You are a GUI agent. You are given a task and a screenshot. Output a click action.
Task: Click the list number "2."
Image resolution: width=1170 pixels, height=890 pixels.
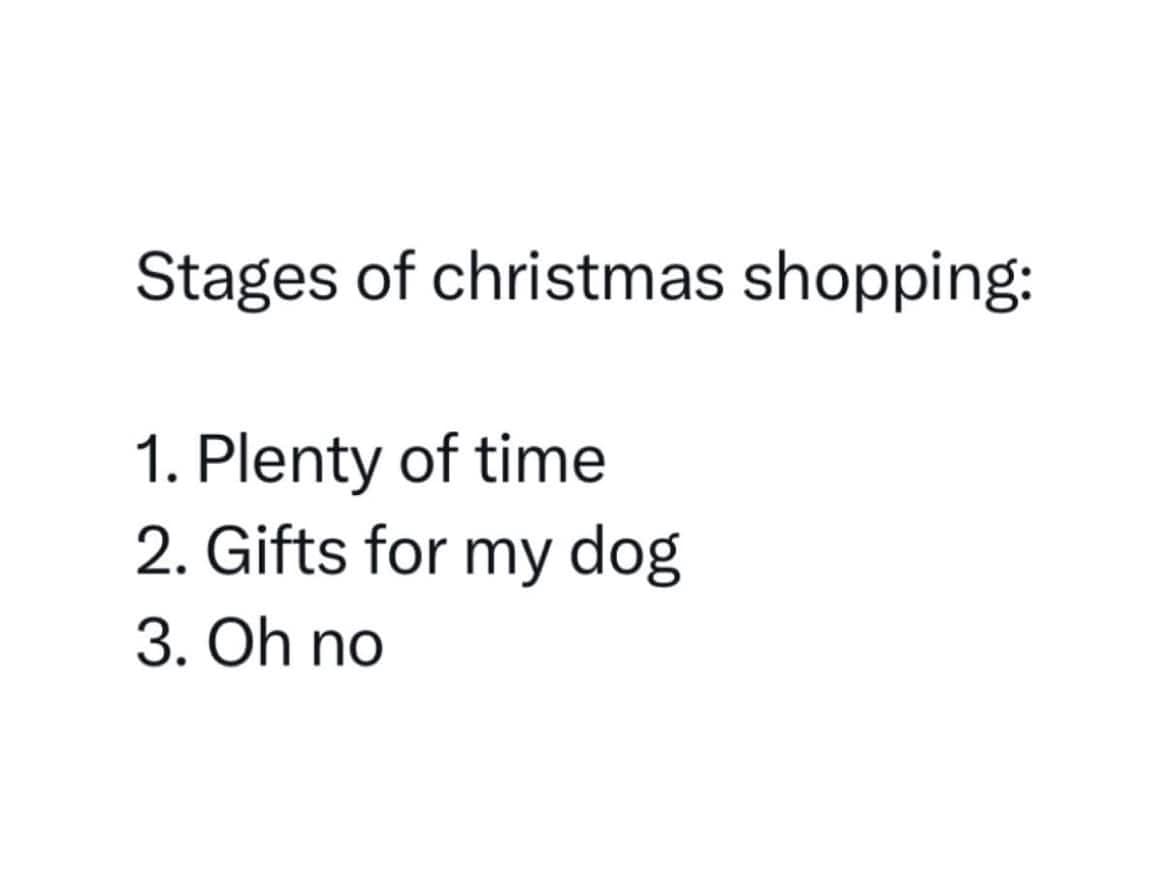point(162,551)
